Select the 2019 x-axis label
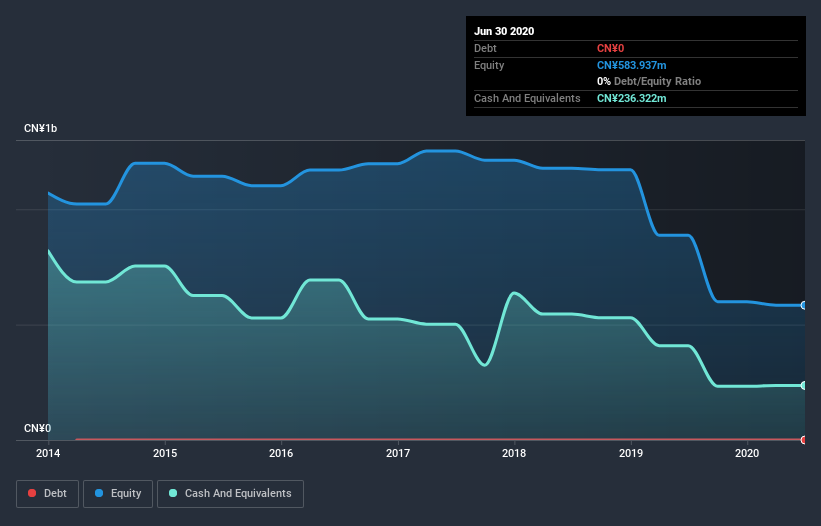This screenshot has width=821, height=526. (x=631, y=453)
